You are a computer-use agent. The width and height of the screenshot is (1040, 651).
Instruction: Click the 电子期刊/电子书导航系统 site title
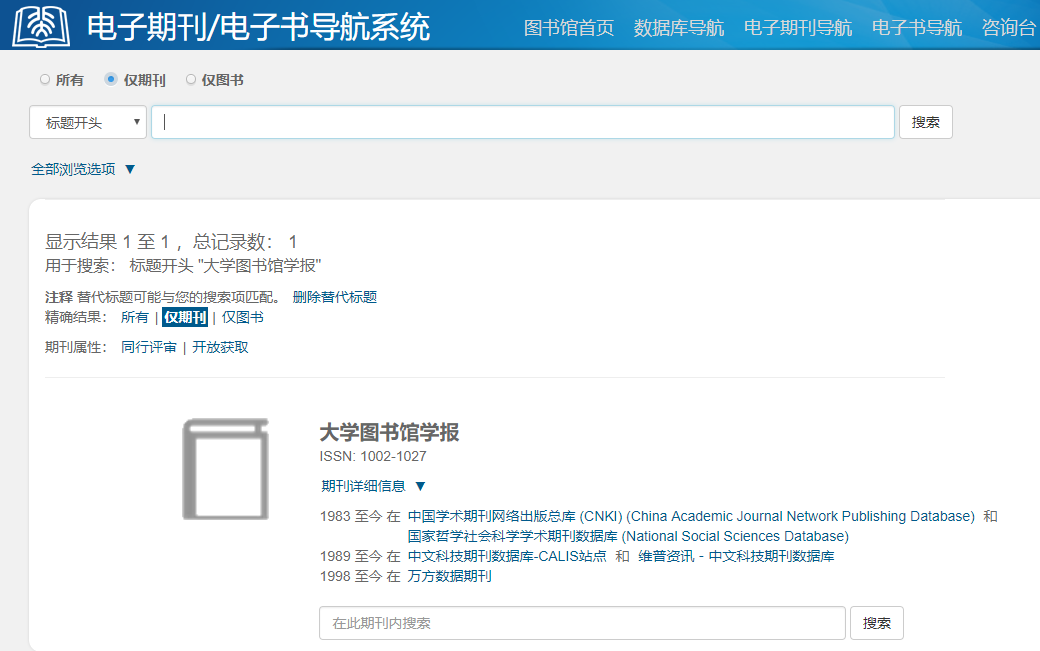(x=259, y=28)
